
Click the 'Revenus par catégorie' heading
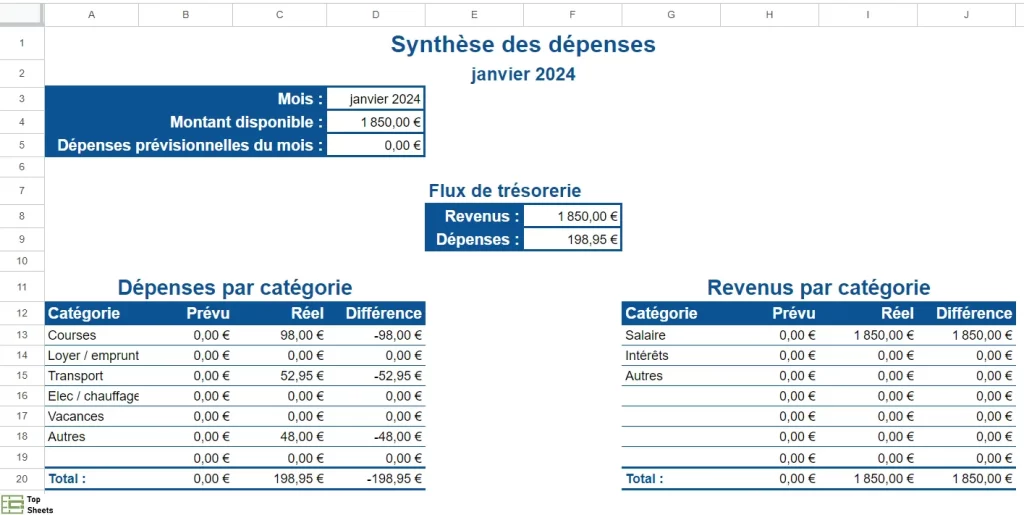pos(819,287)
